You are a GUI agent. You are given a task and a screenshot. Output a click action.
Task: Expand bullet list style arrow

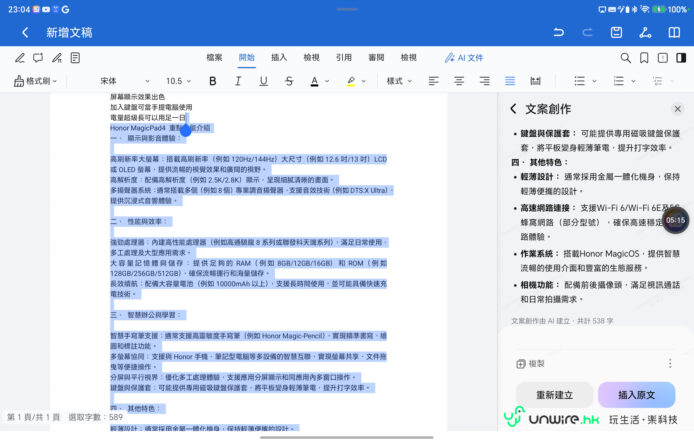click(594, 81)
